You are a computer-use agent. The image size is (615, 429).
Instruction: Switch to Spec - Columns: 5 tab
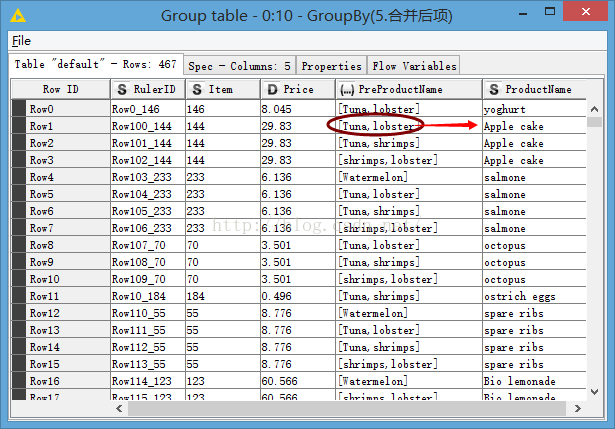coord(239,66)
